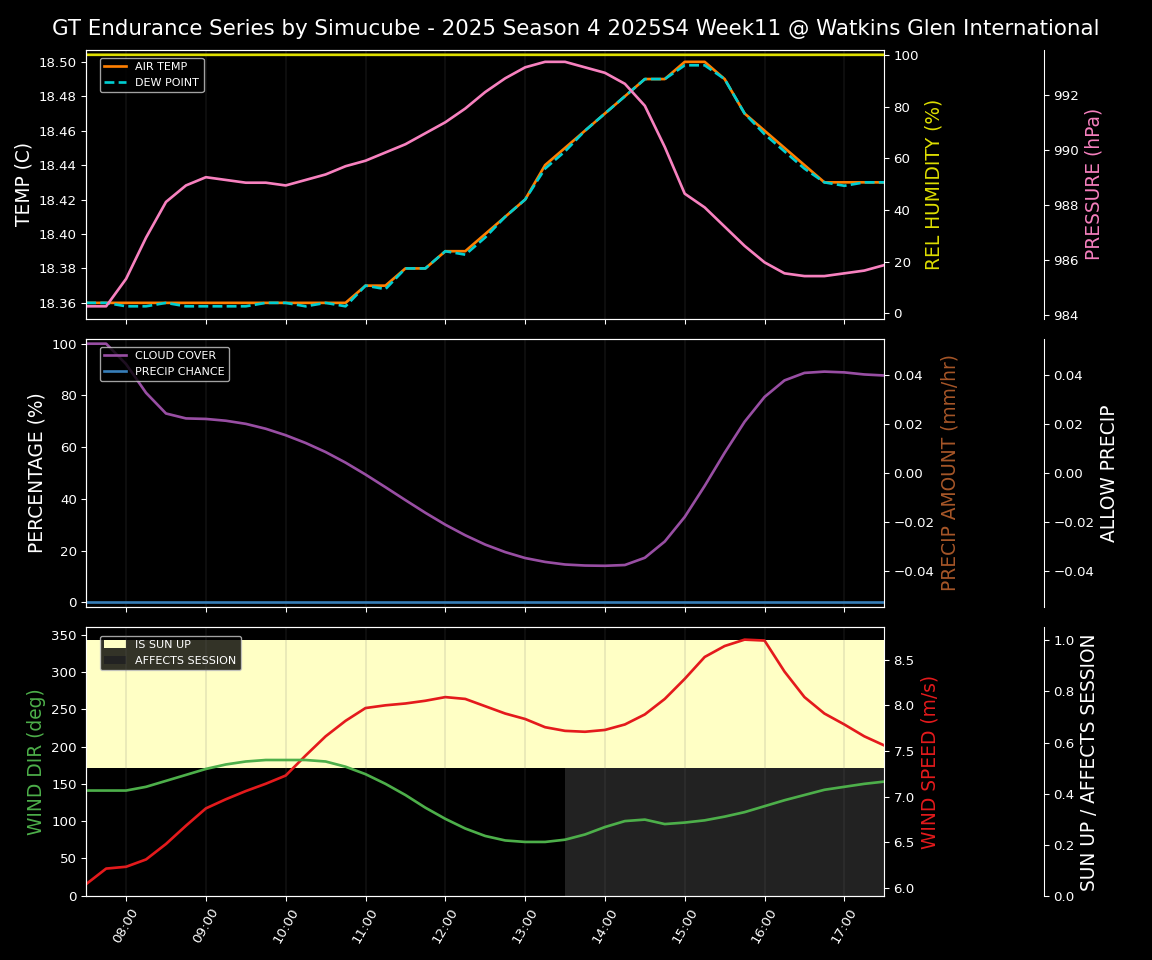
Task: Select the PRECIP CHANCE legend line swatch
Action: (x=116, y=372)
